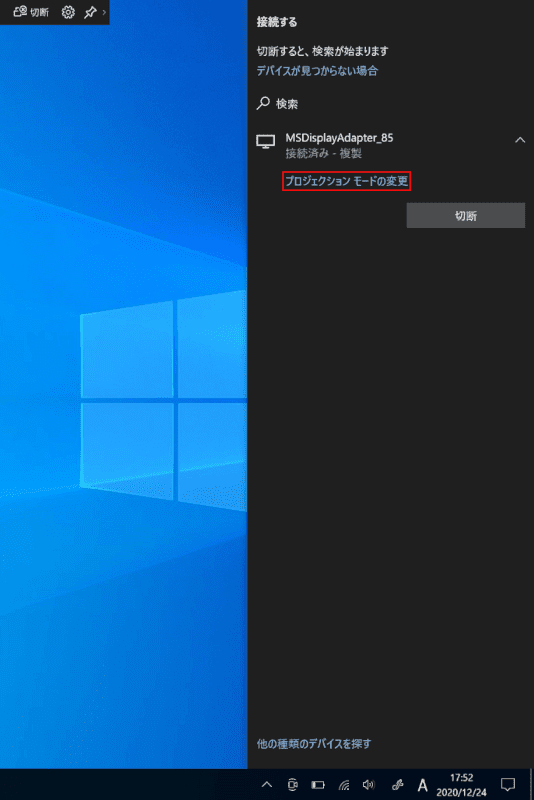Open the battery status tray icon

point(318,785)
